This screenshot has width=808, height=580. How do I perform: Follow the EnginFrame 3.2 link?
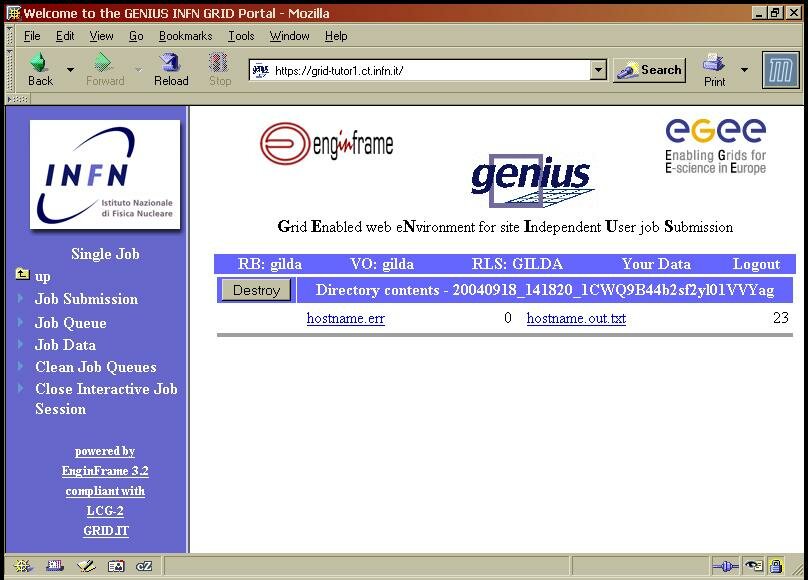pyautogui.click(x=105, y=471)
